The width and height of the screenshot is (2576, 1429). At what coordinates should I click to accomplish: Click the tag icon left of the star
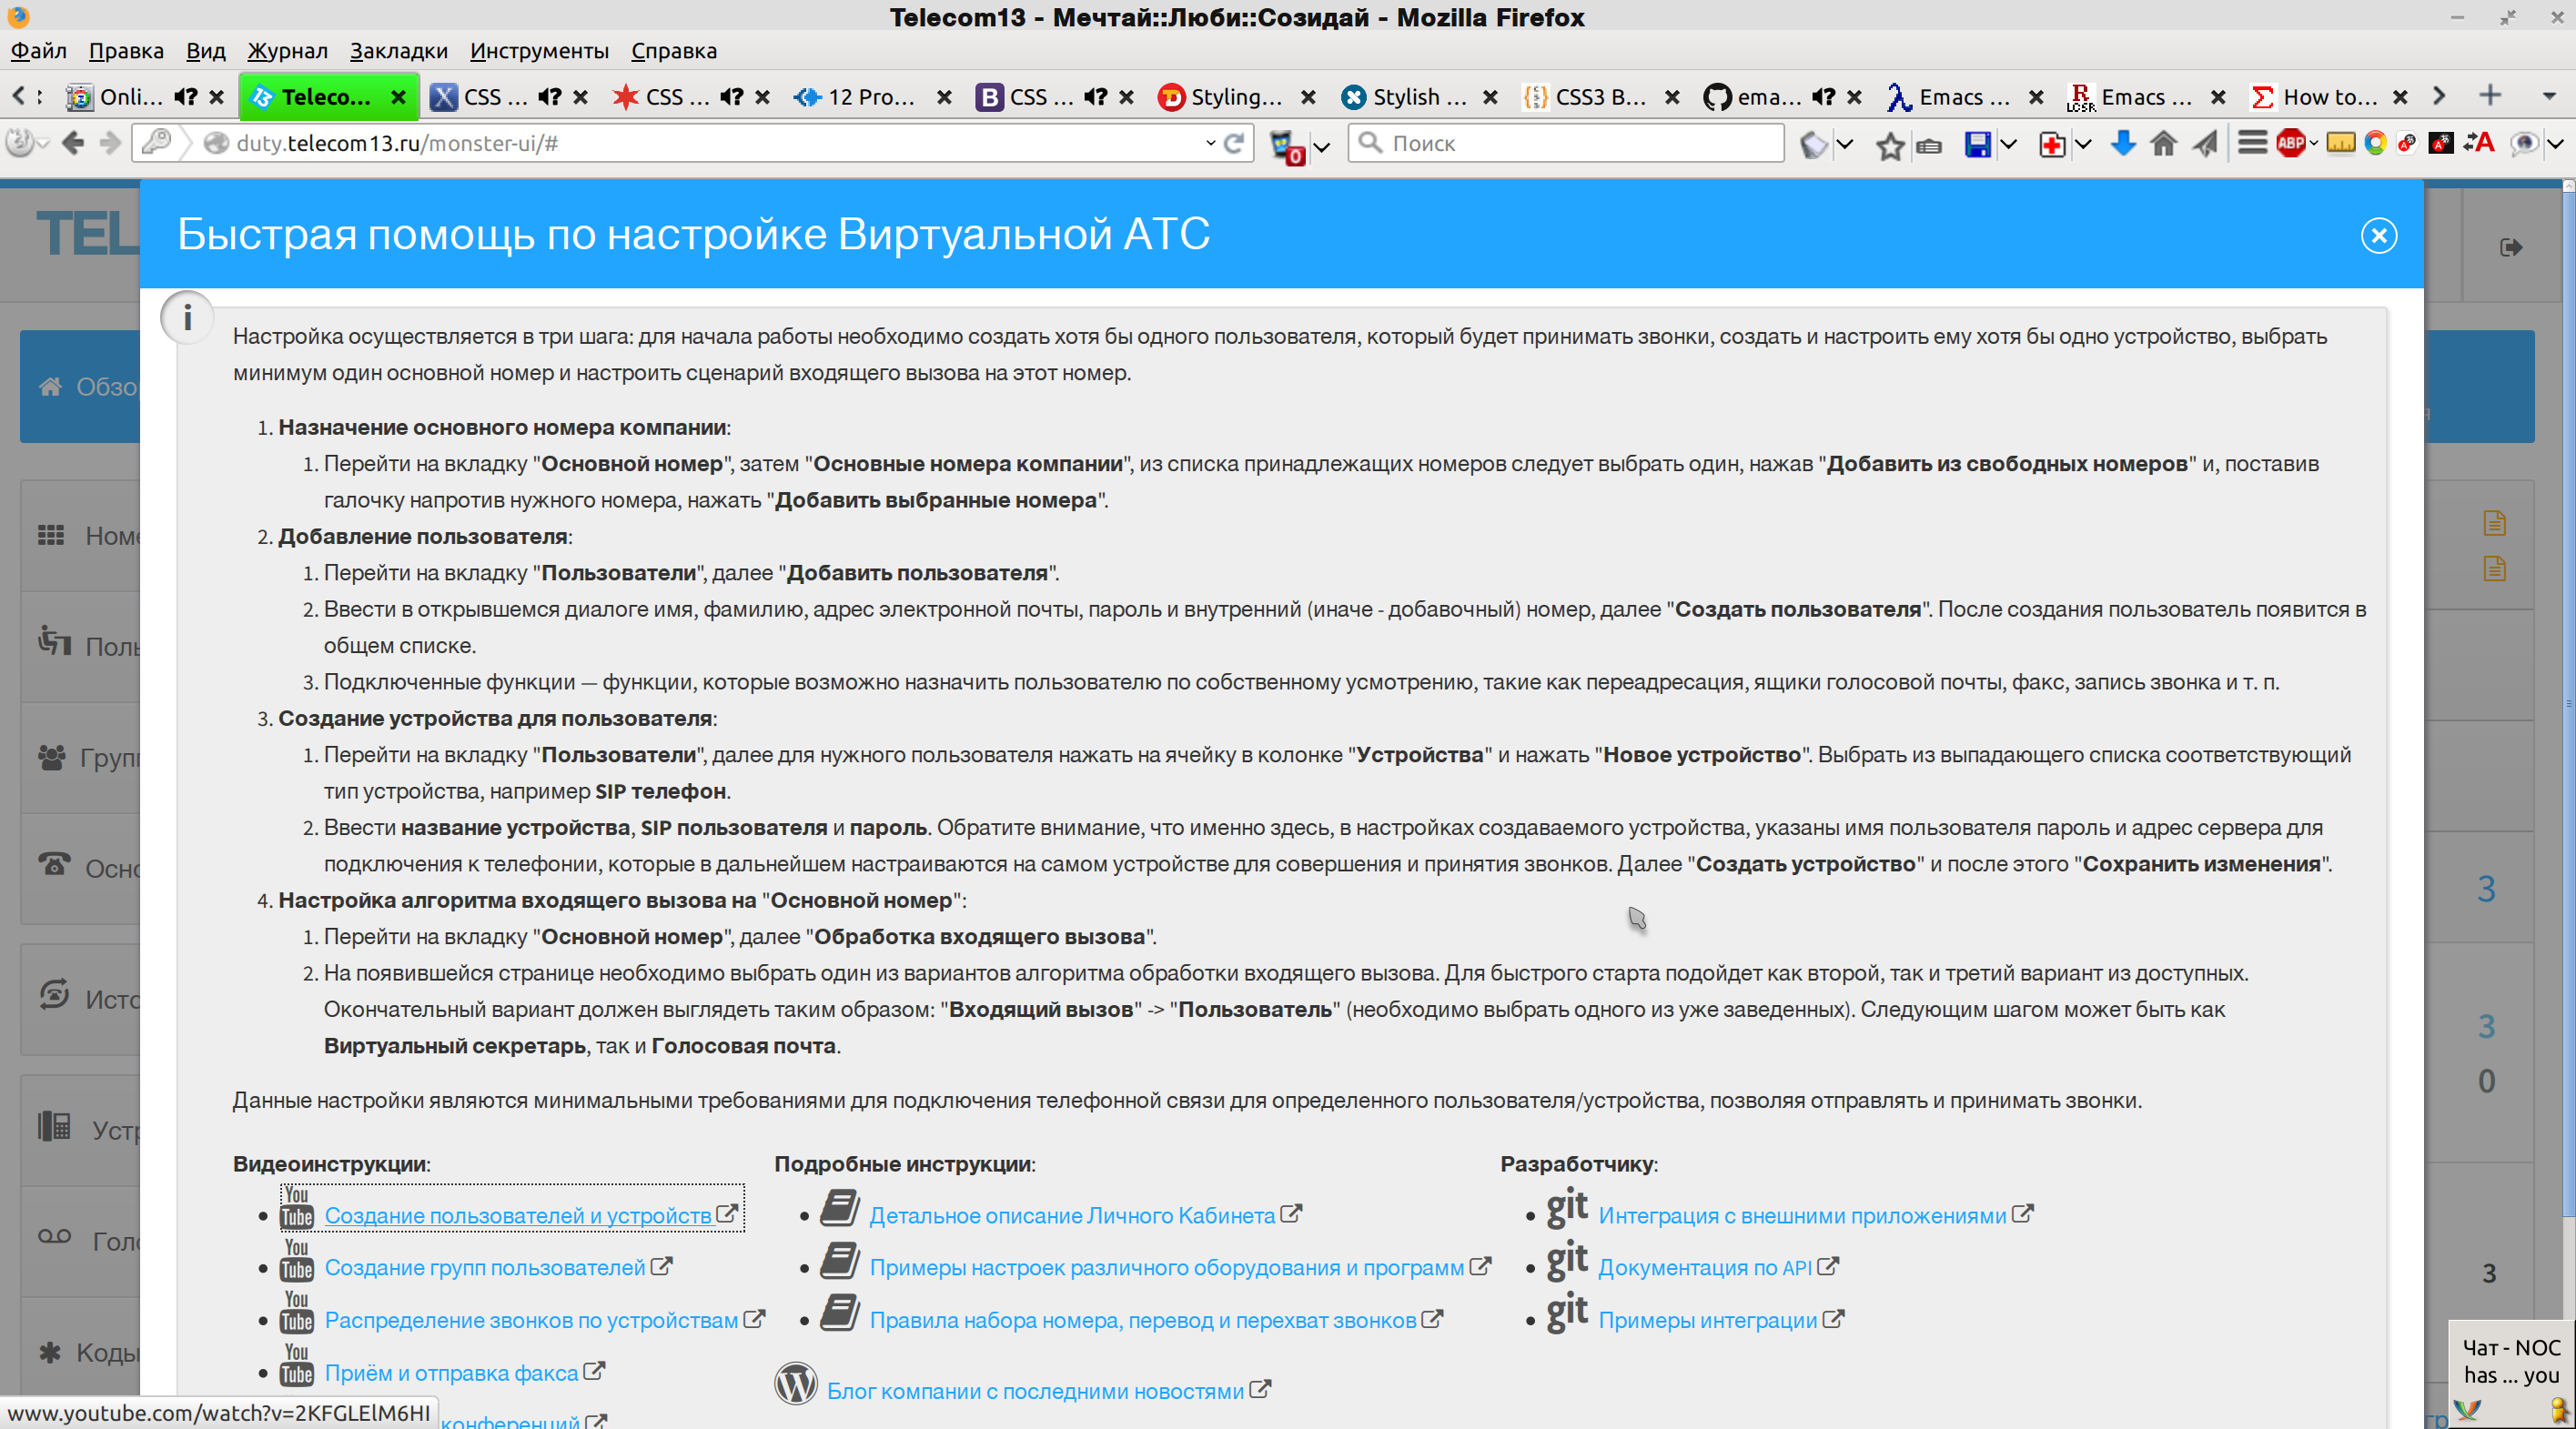click(1813, 146)
